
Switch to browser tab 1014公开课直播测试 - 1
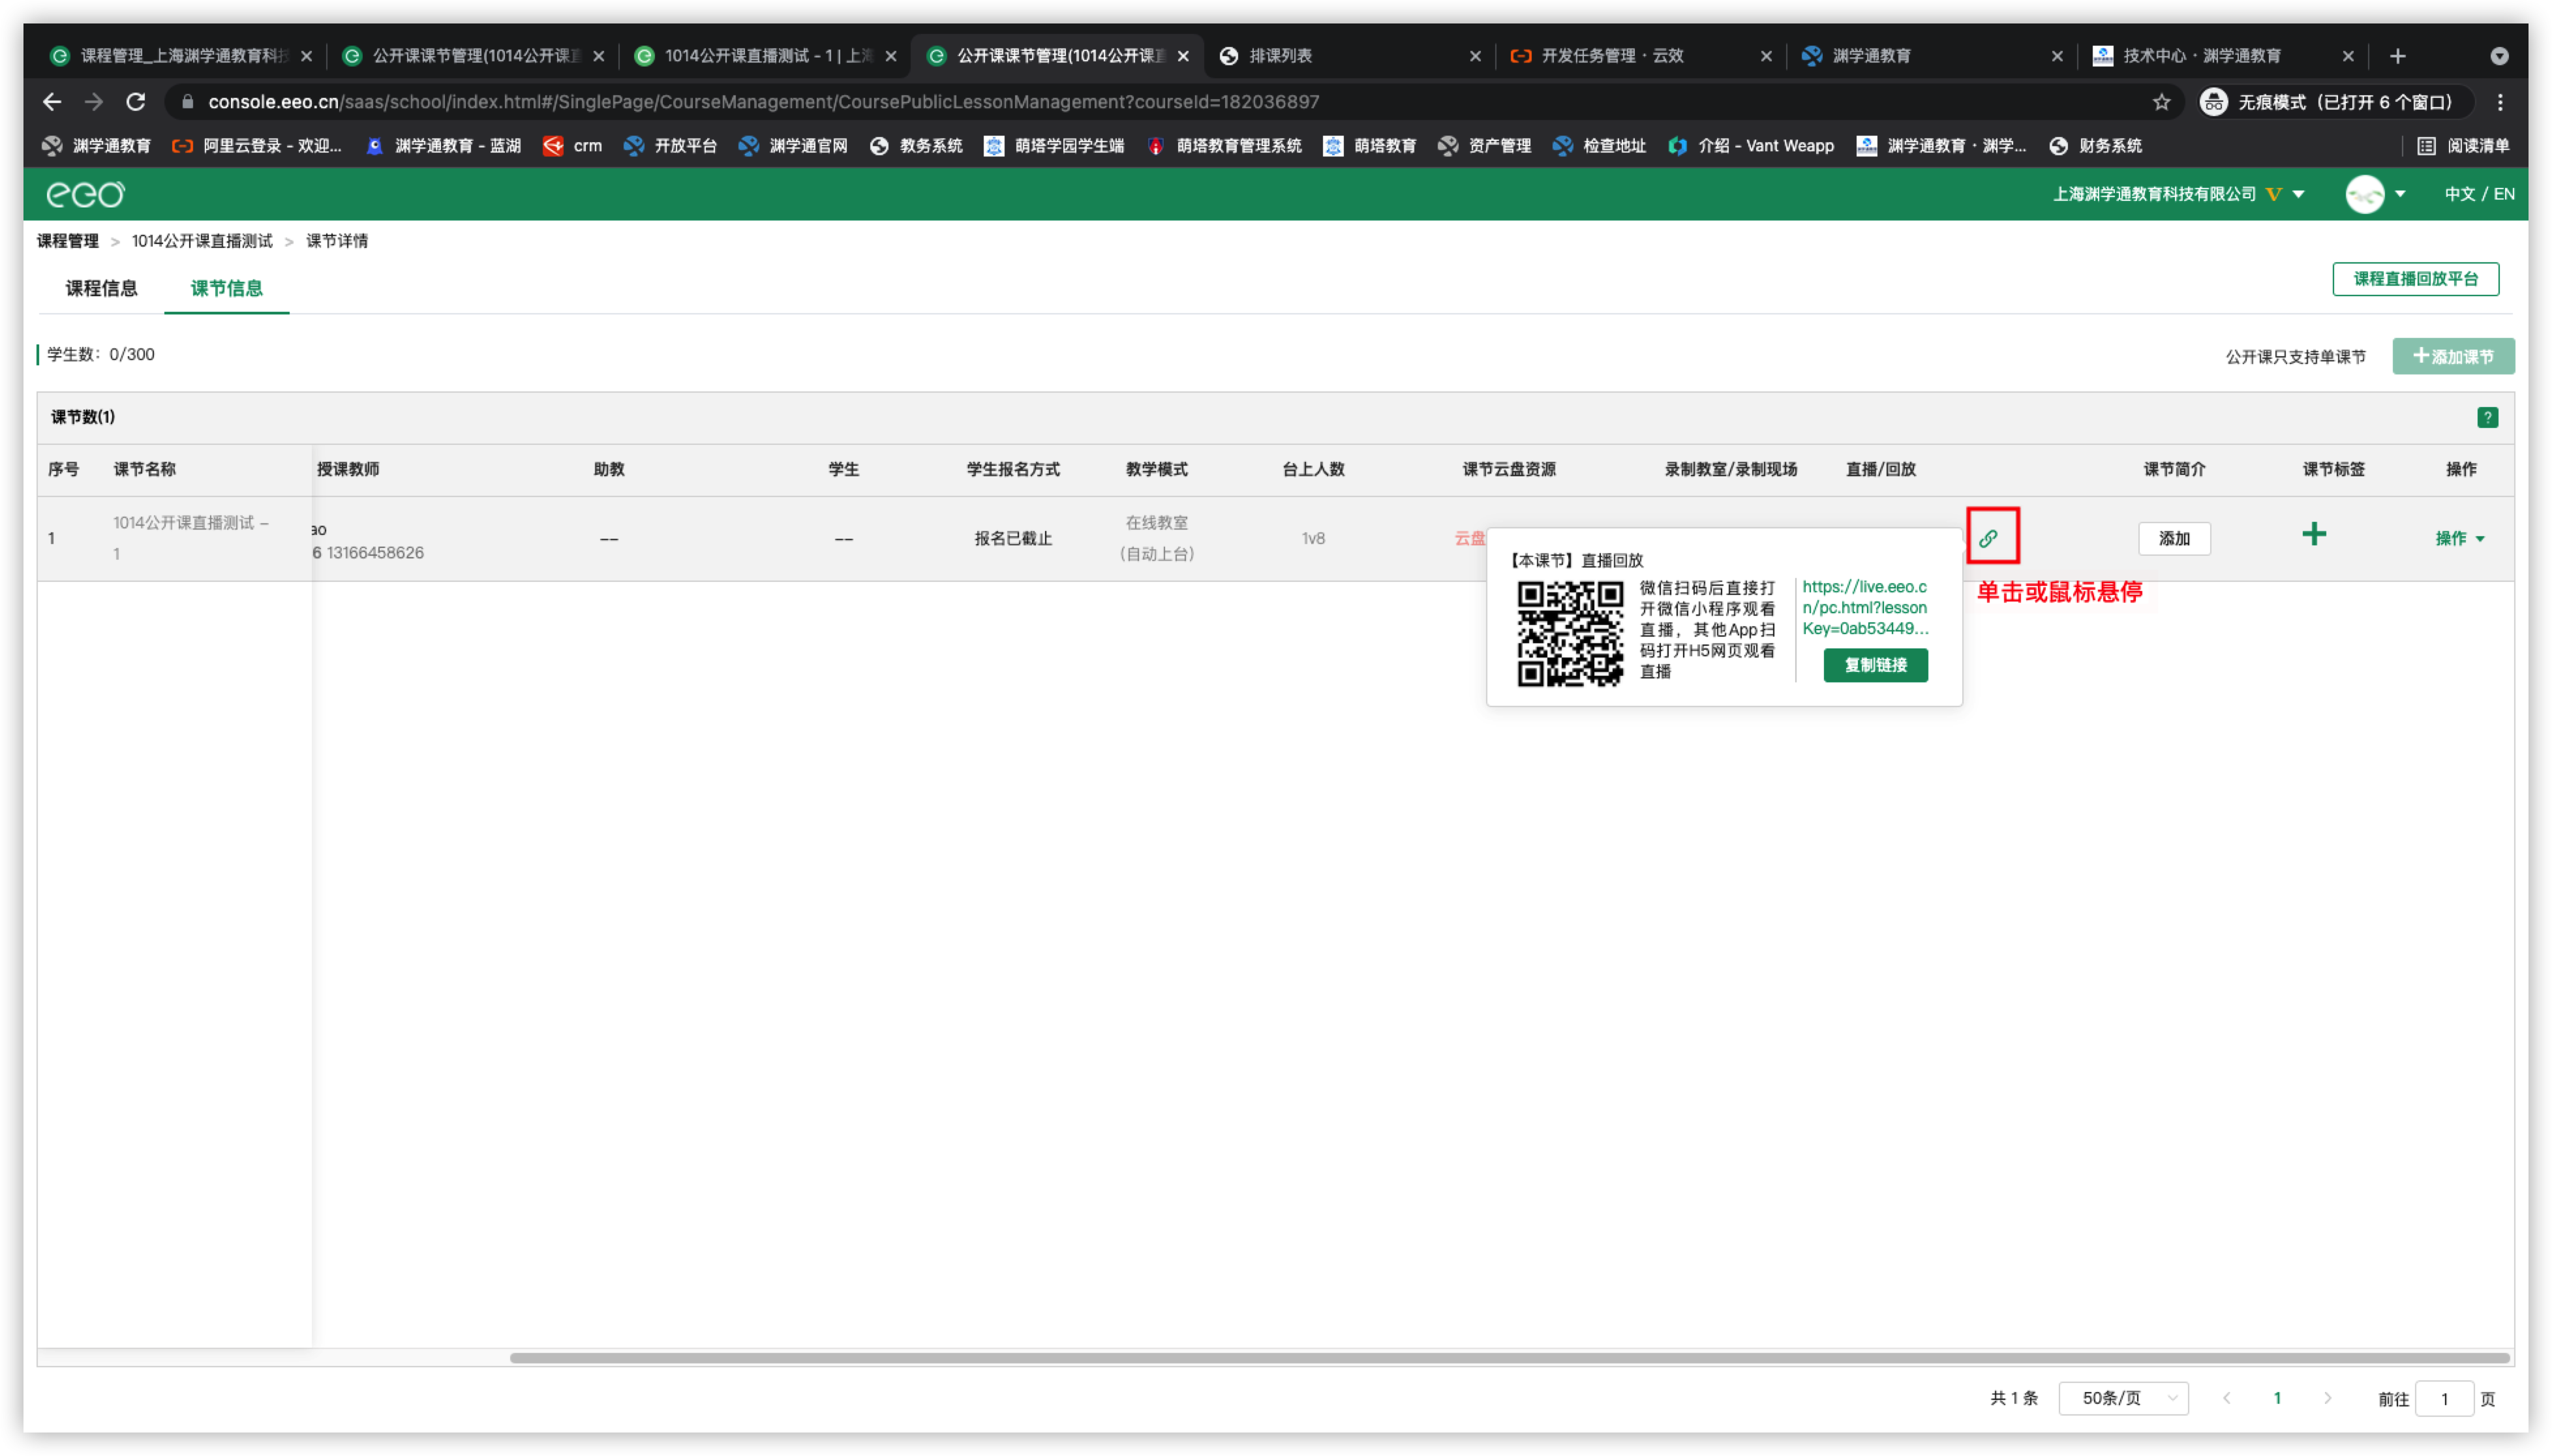(765, 56)
